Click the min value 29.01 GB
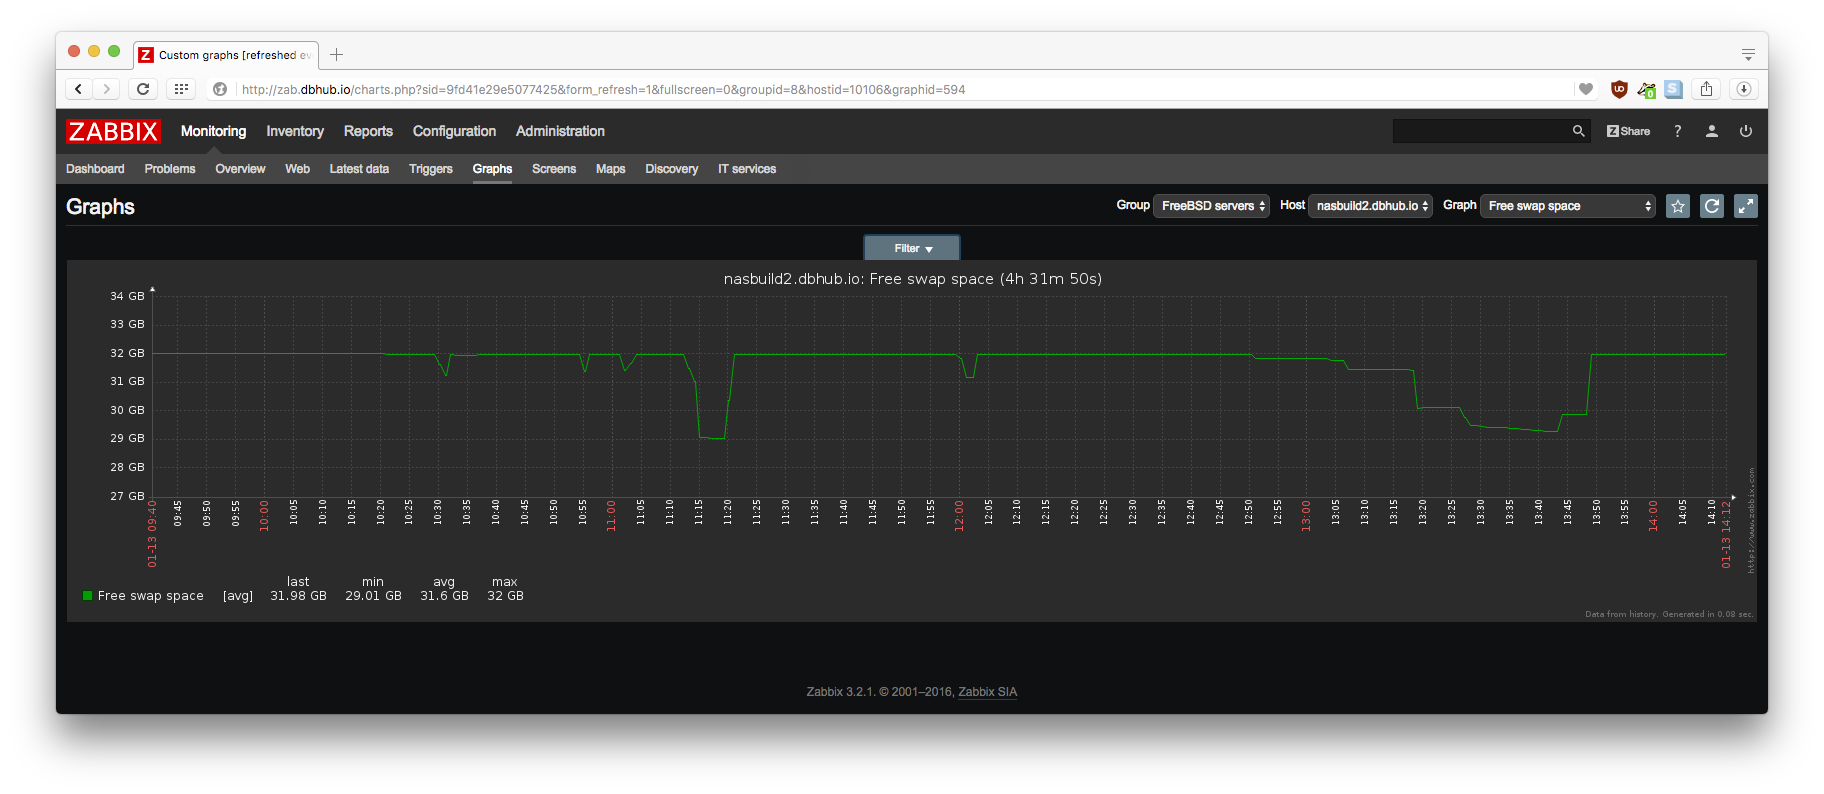This screenshot has height=794, width=1824. click(373, 596)
